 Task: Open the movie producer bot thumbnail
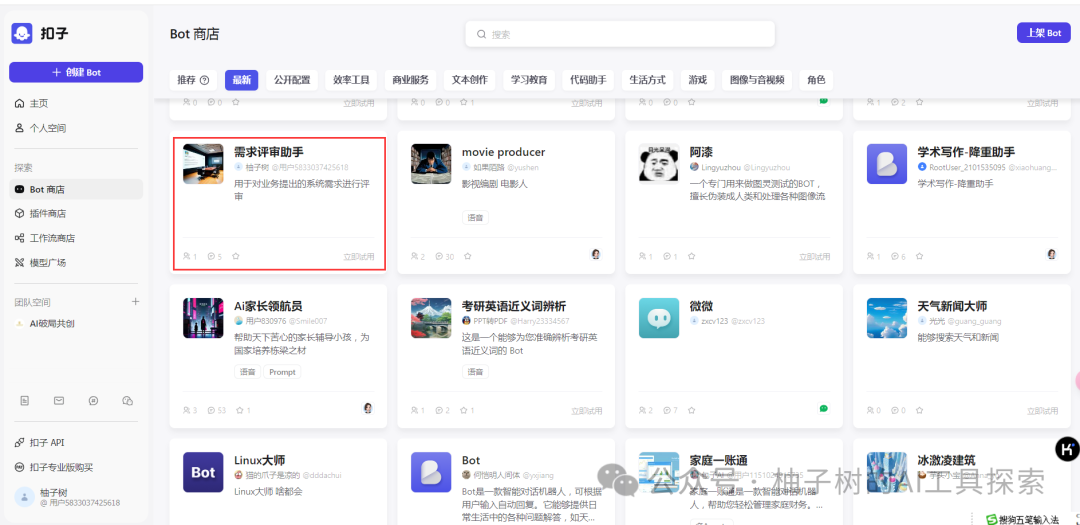(x=431, y=164)
